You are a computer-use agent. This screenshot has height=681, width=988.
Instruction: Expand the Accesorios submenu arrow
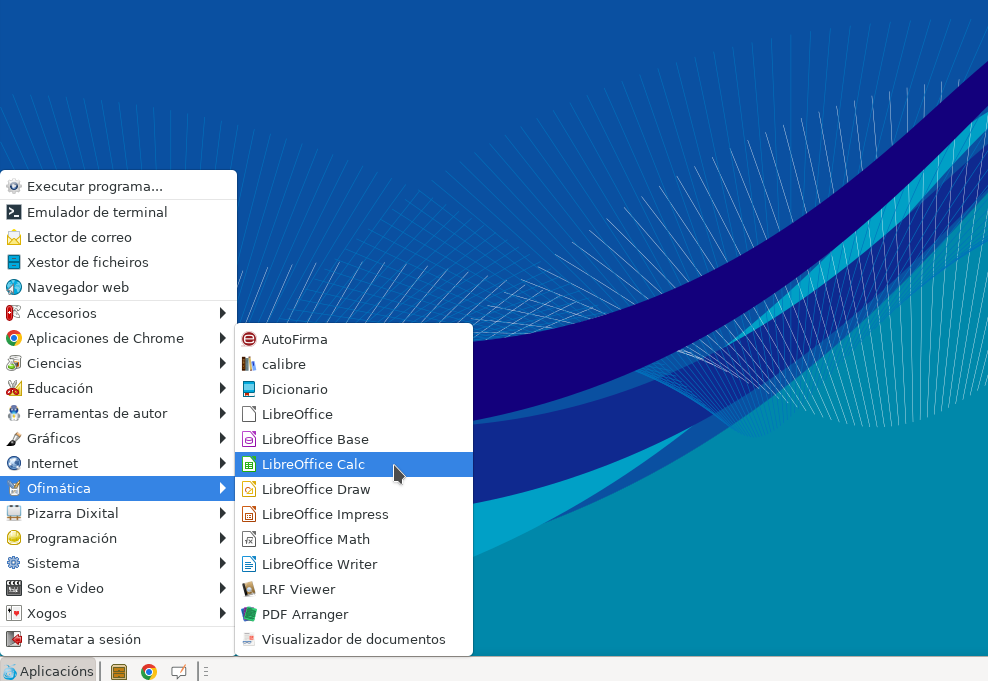click(222, 313)
